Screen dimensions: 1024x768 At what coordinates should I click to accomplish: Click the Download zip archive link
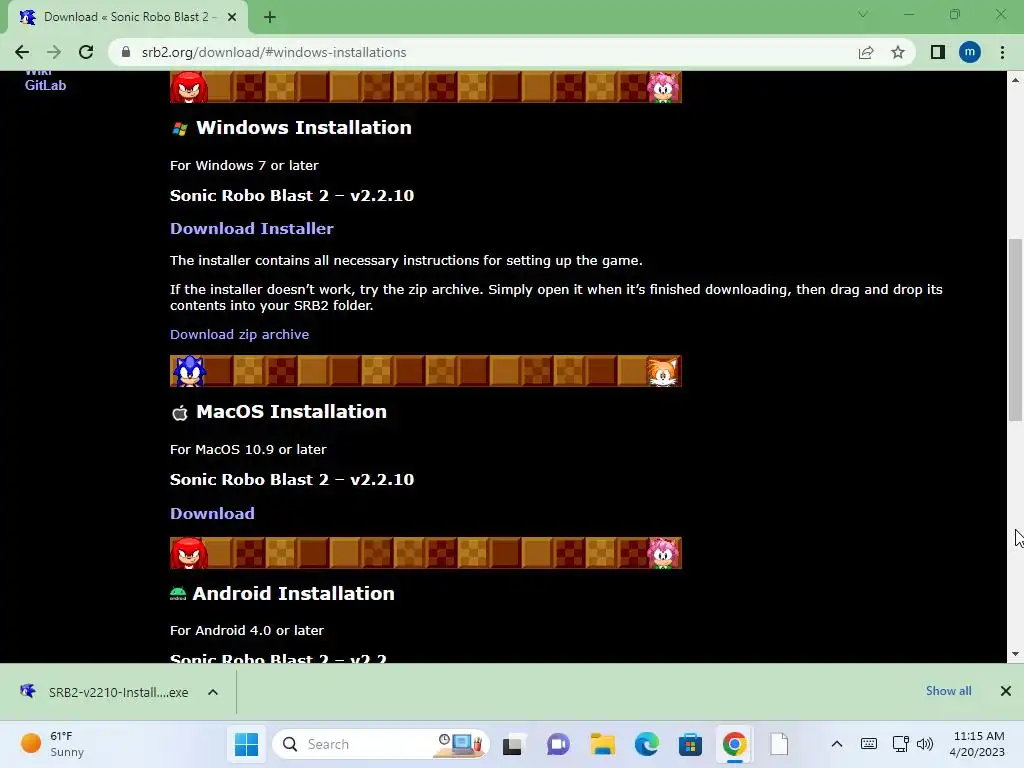click(239, 334)
